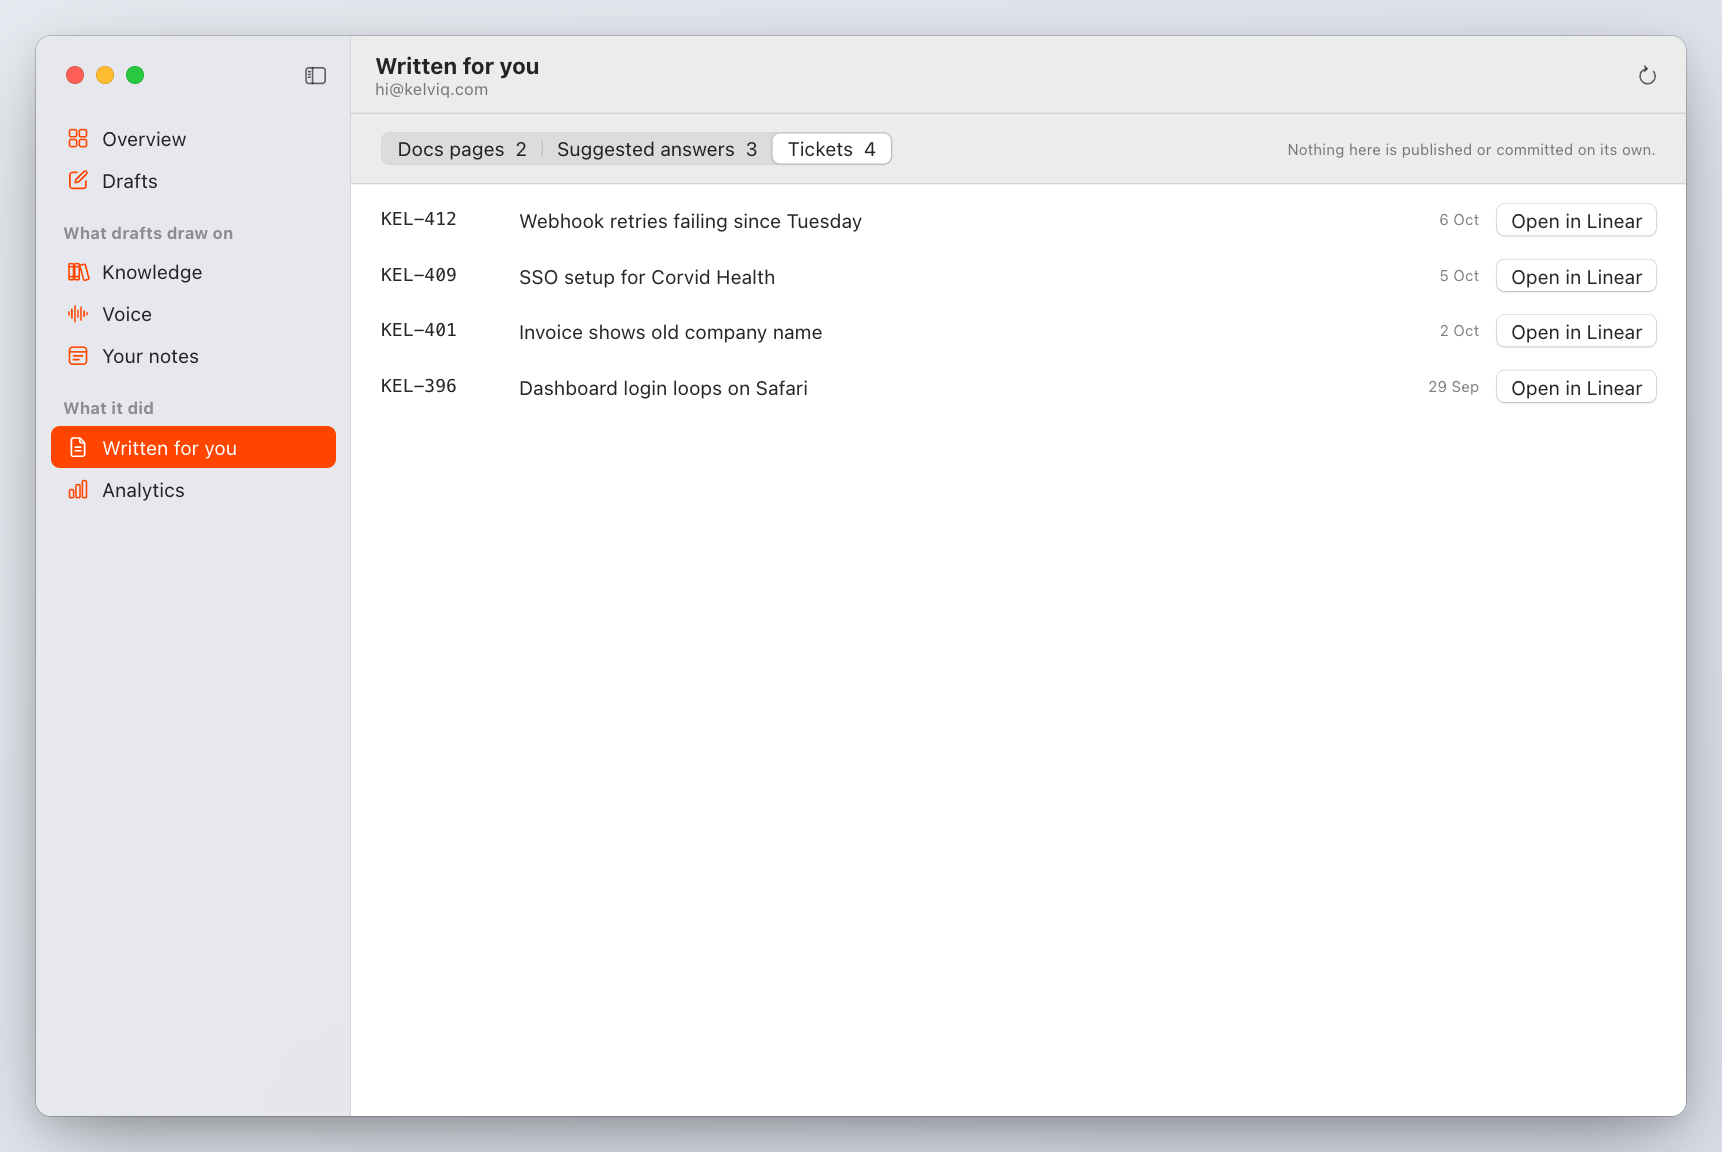
Task: Select Voice in the sidebar
Action: coord(193,314)
